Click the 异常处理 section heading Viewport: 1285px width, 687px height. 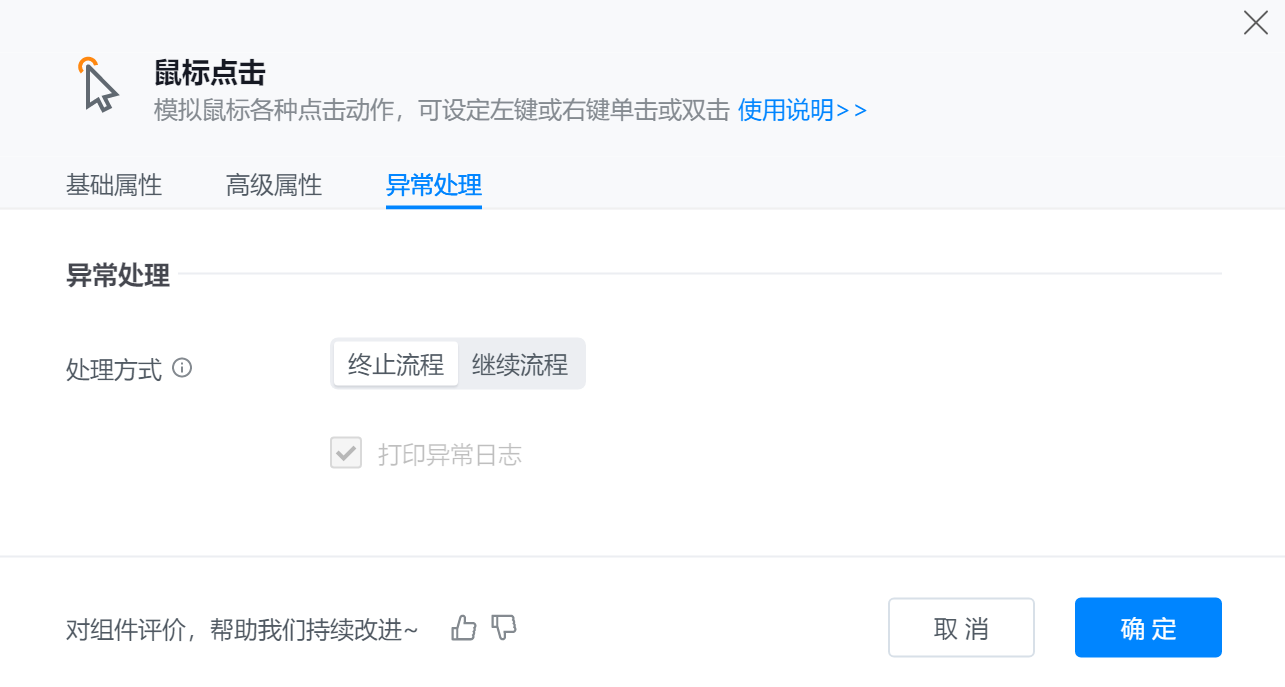[x=118, y=275]
